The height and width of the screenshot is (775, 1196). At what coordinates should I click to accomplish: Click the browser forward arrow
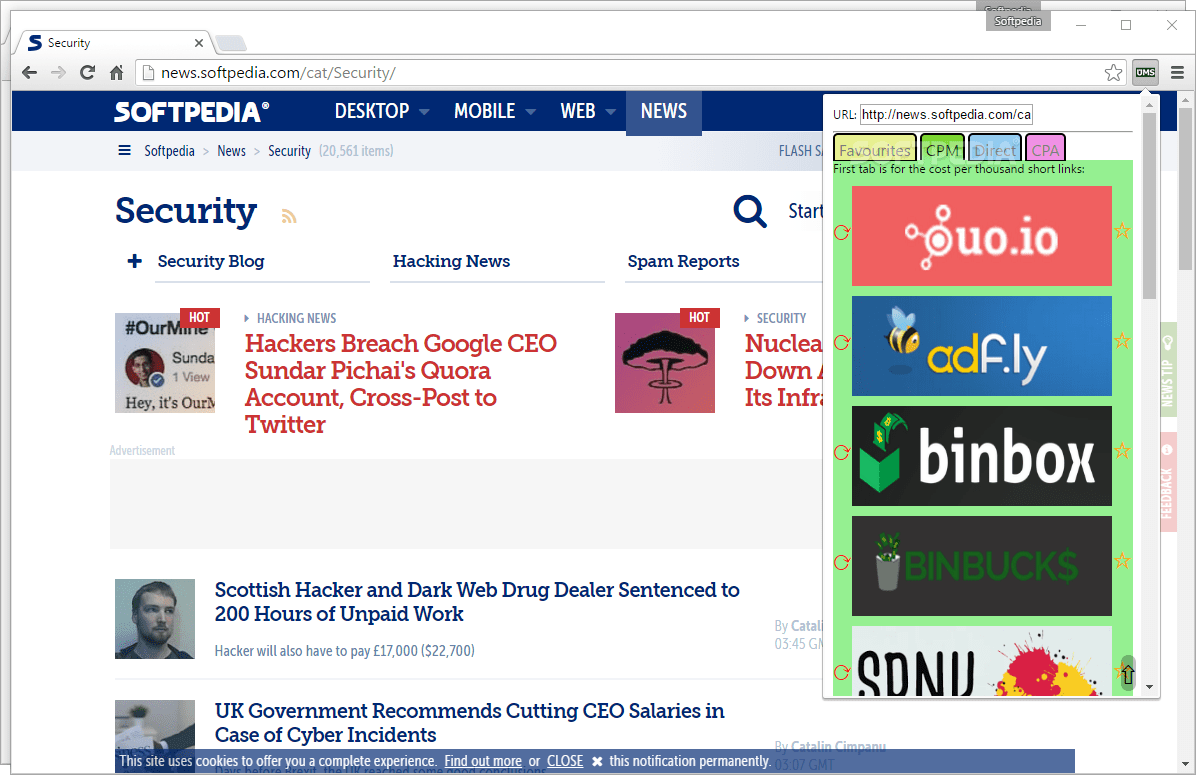pos(58,72)
